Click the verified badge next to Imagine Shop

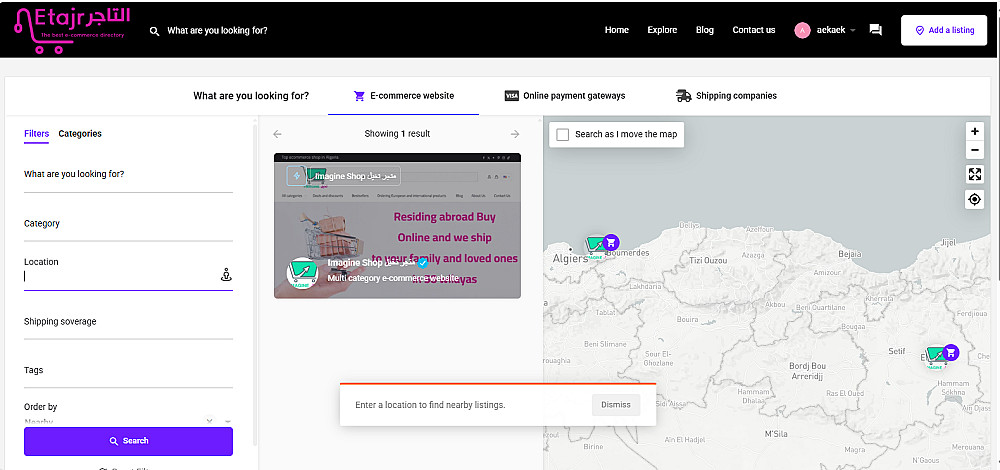[422, 263]
